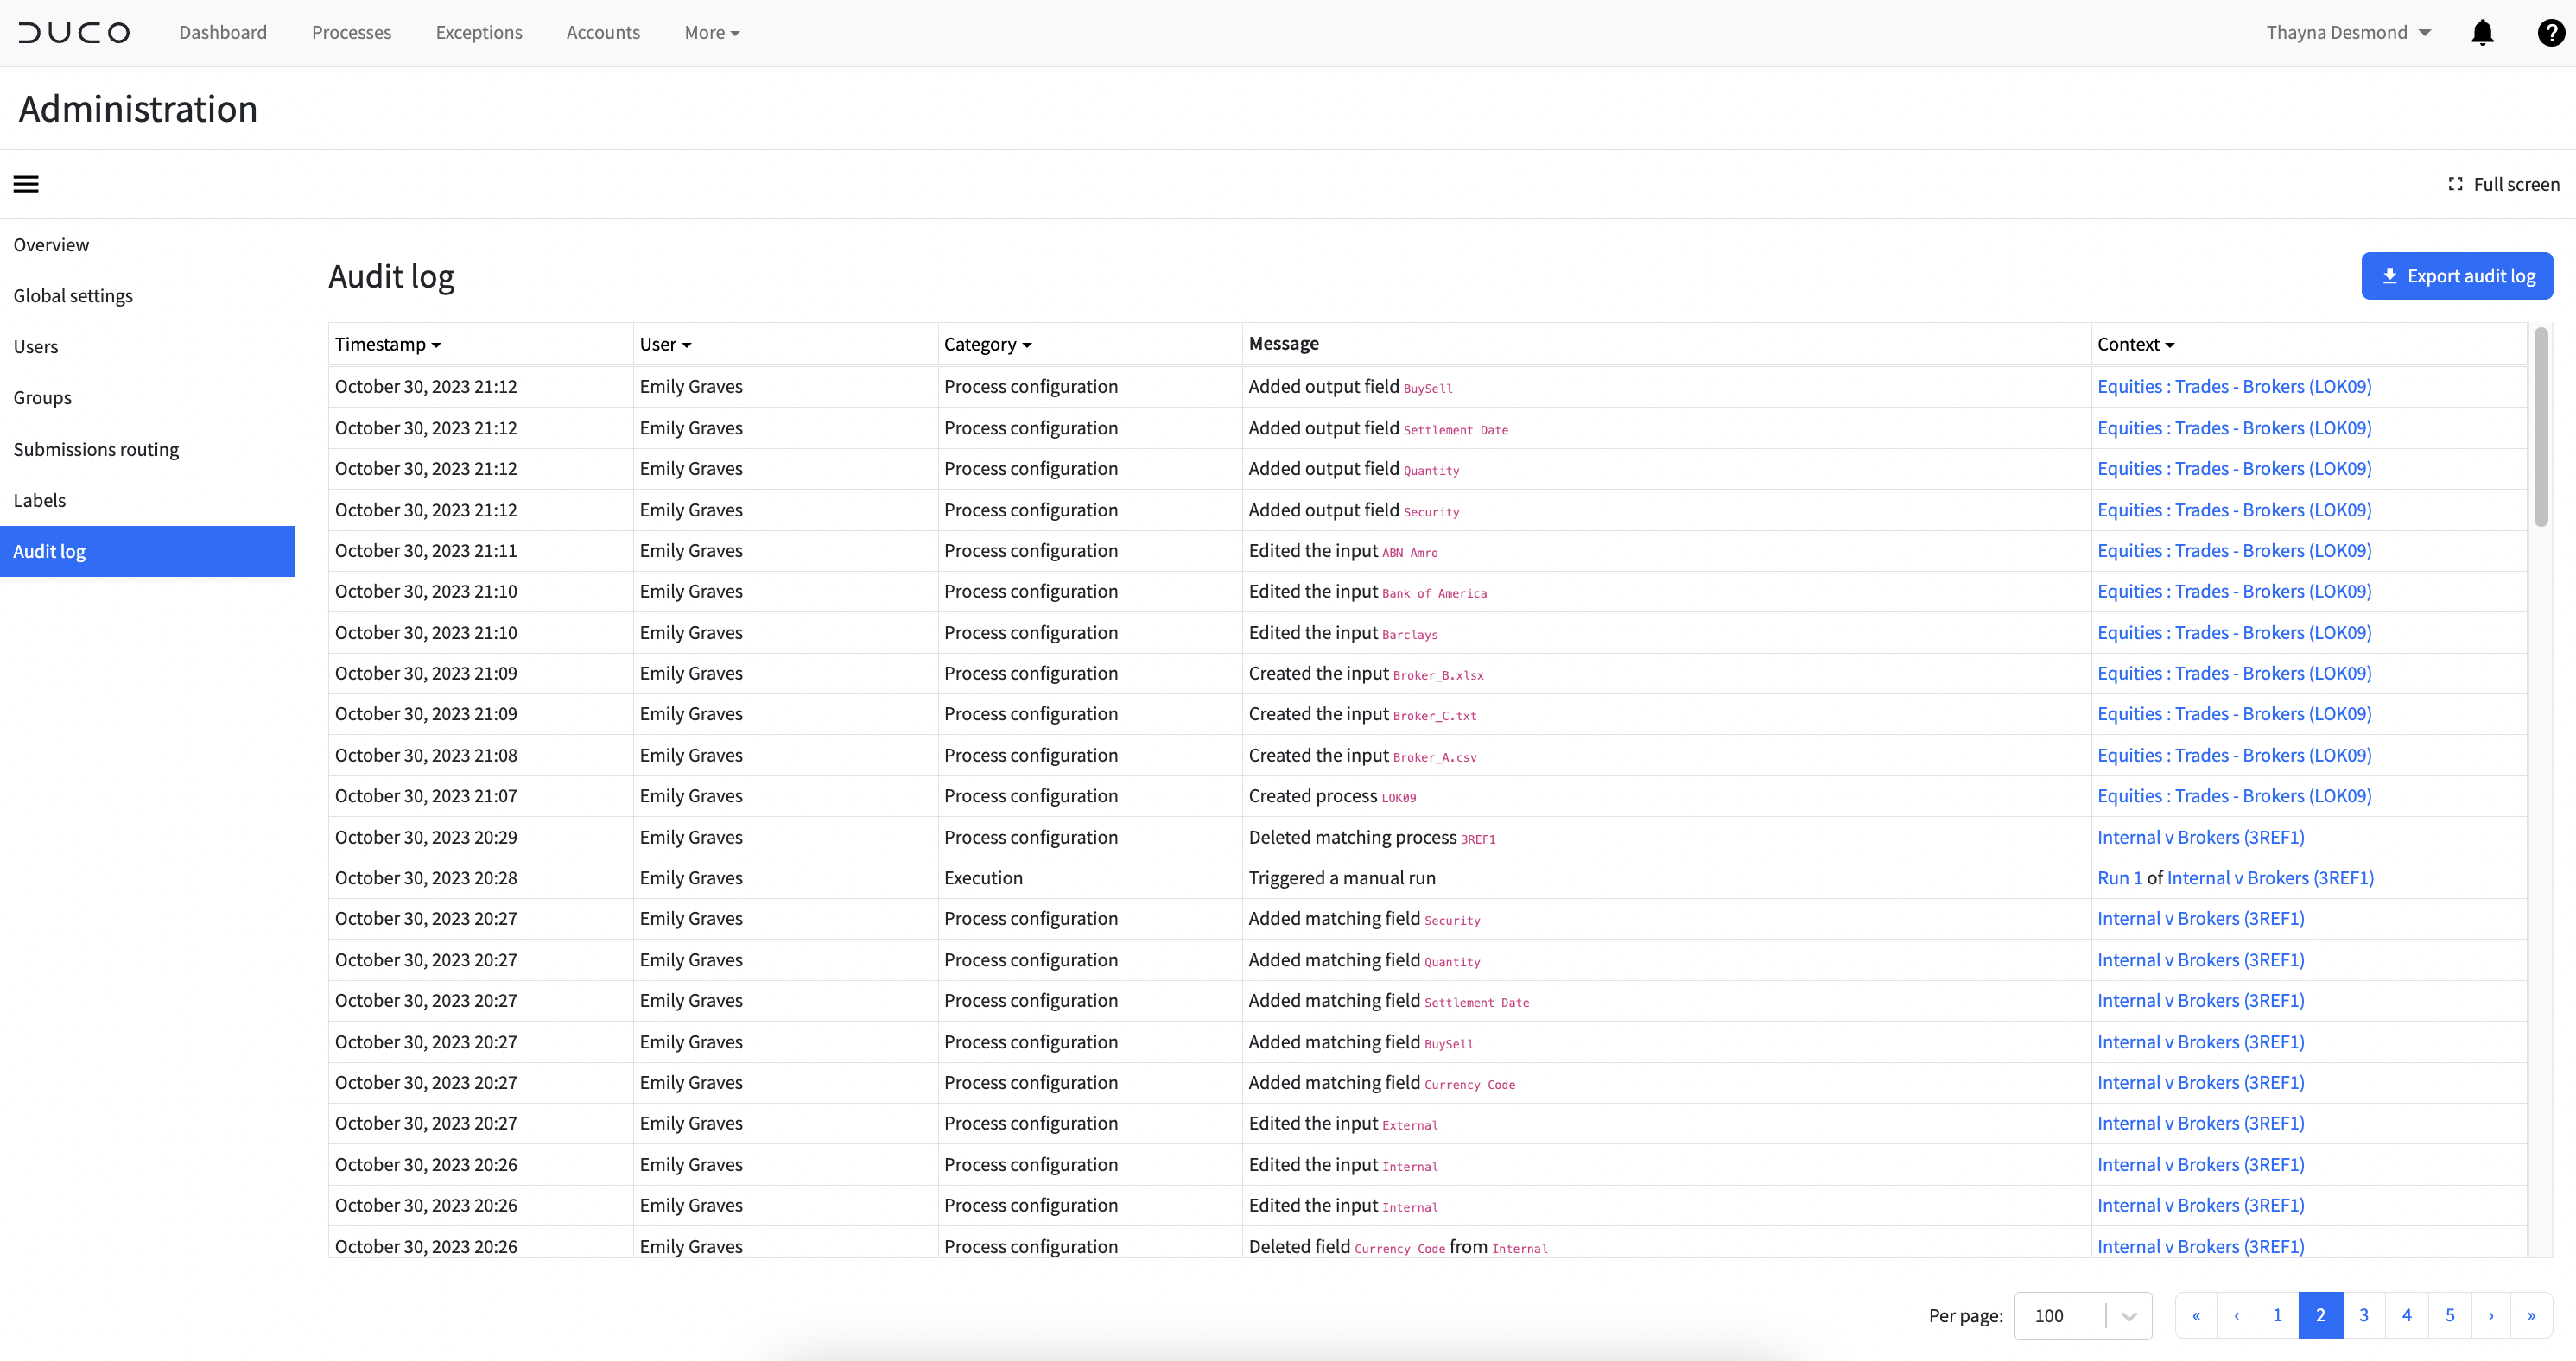Image resolution: width=2576 pixels, height=1361 pixels.
Task: Click message 'Deleted field Currency Code from Internal'
Action: coord(1398,1247)
